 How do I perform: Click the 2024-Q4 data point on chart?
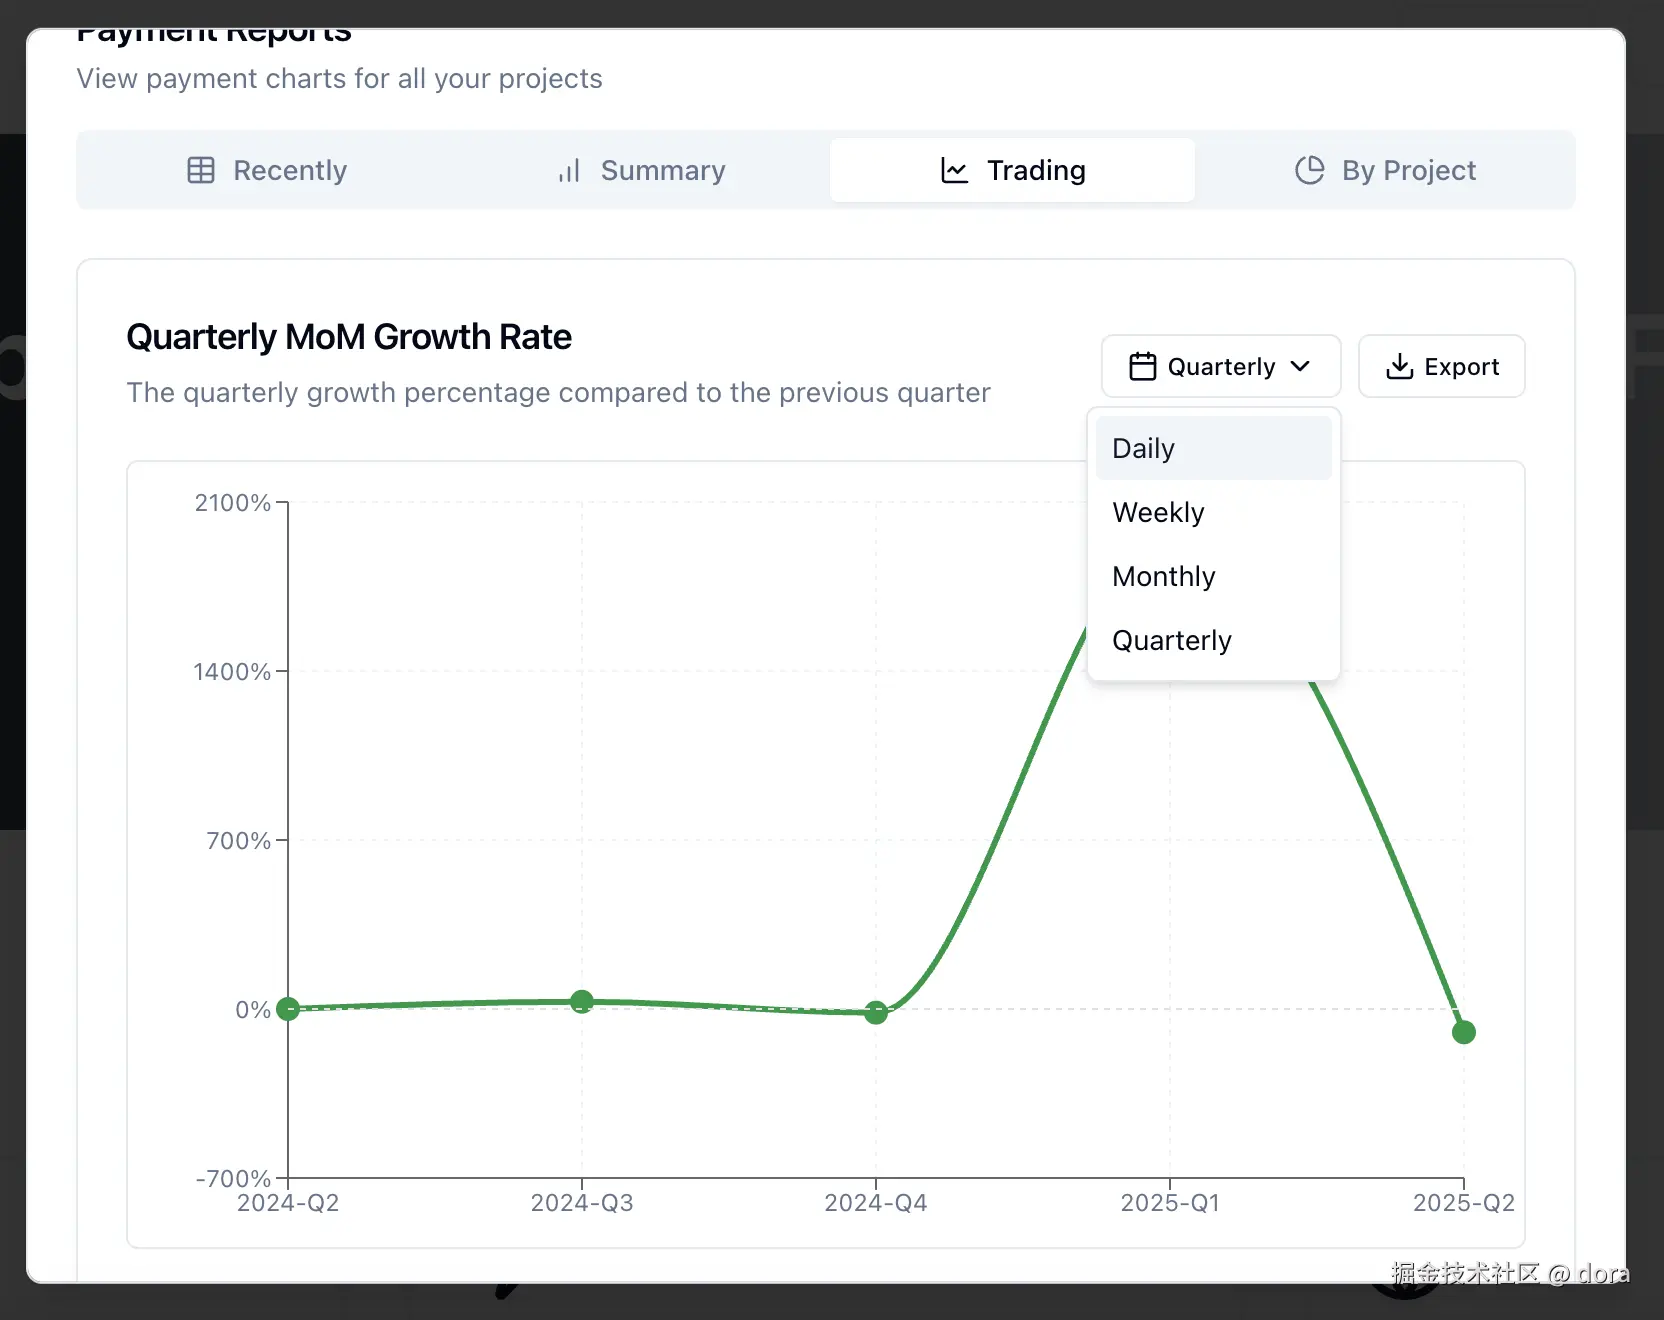coord(876,1013)
